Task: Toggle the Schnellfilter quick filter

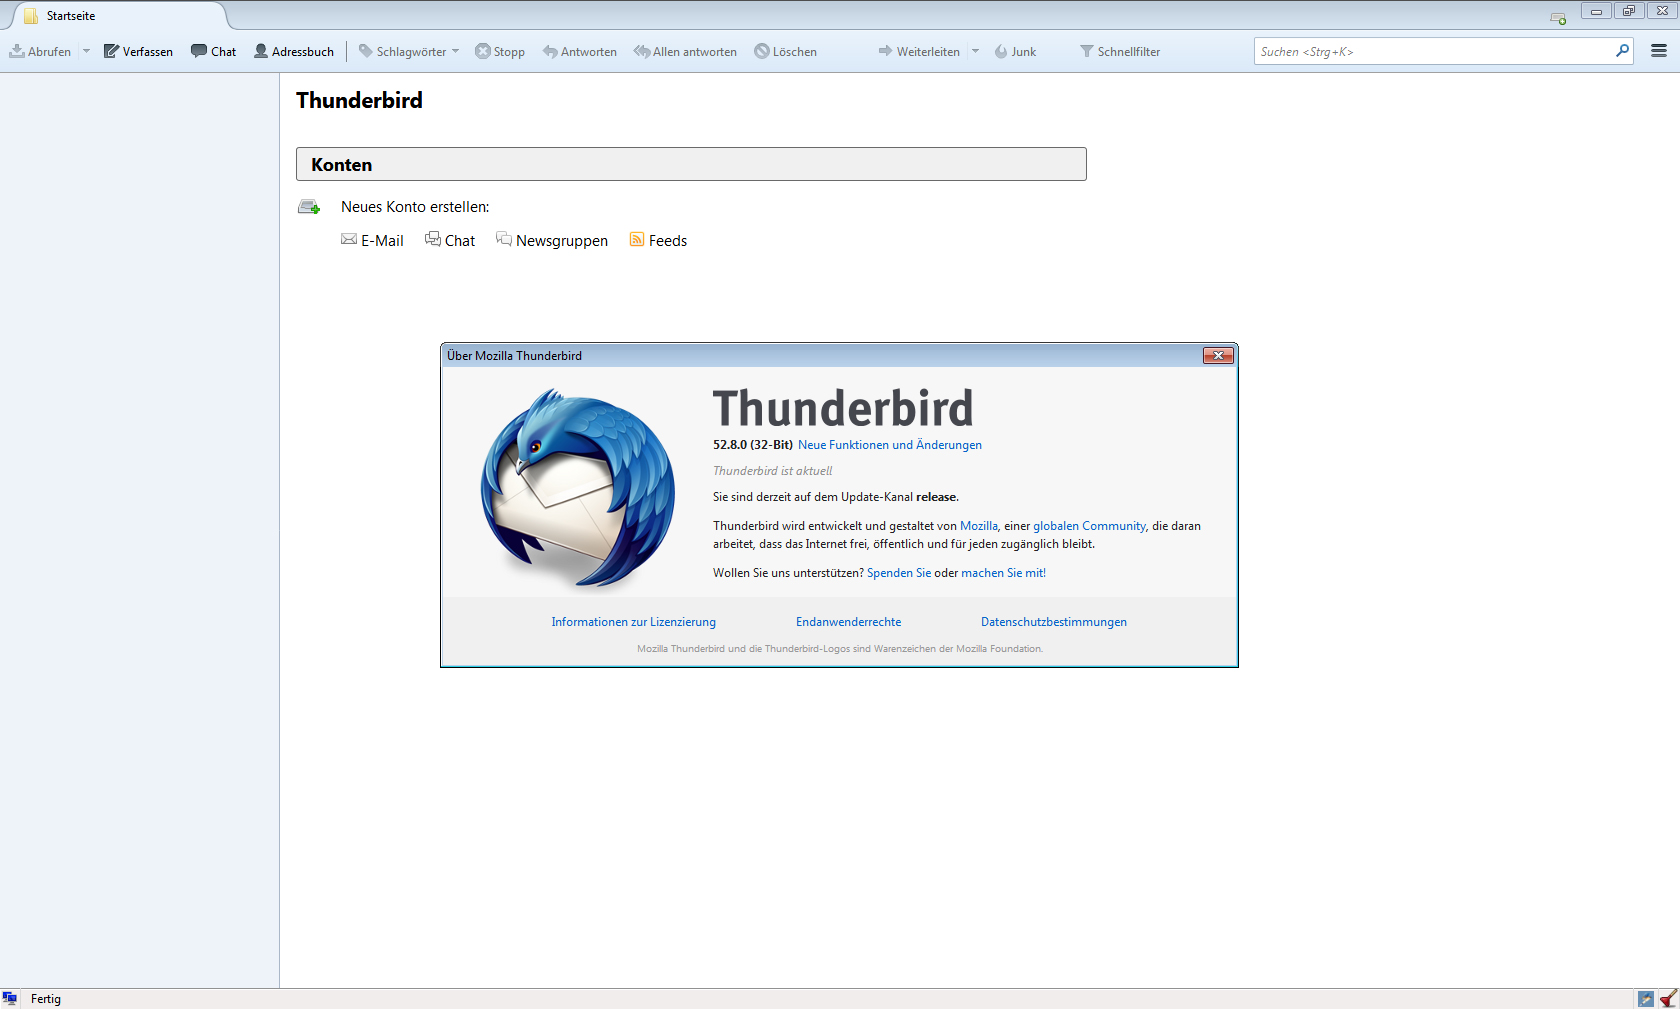Action: coord(1120,52)
